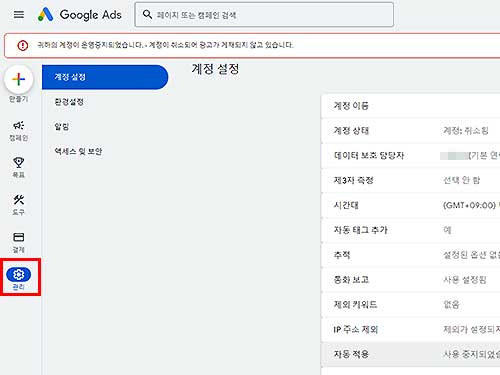Click the 계정 설정 page heading
This screenshot has width=500, height=375.
[x=215, y=69]
